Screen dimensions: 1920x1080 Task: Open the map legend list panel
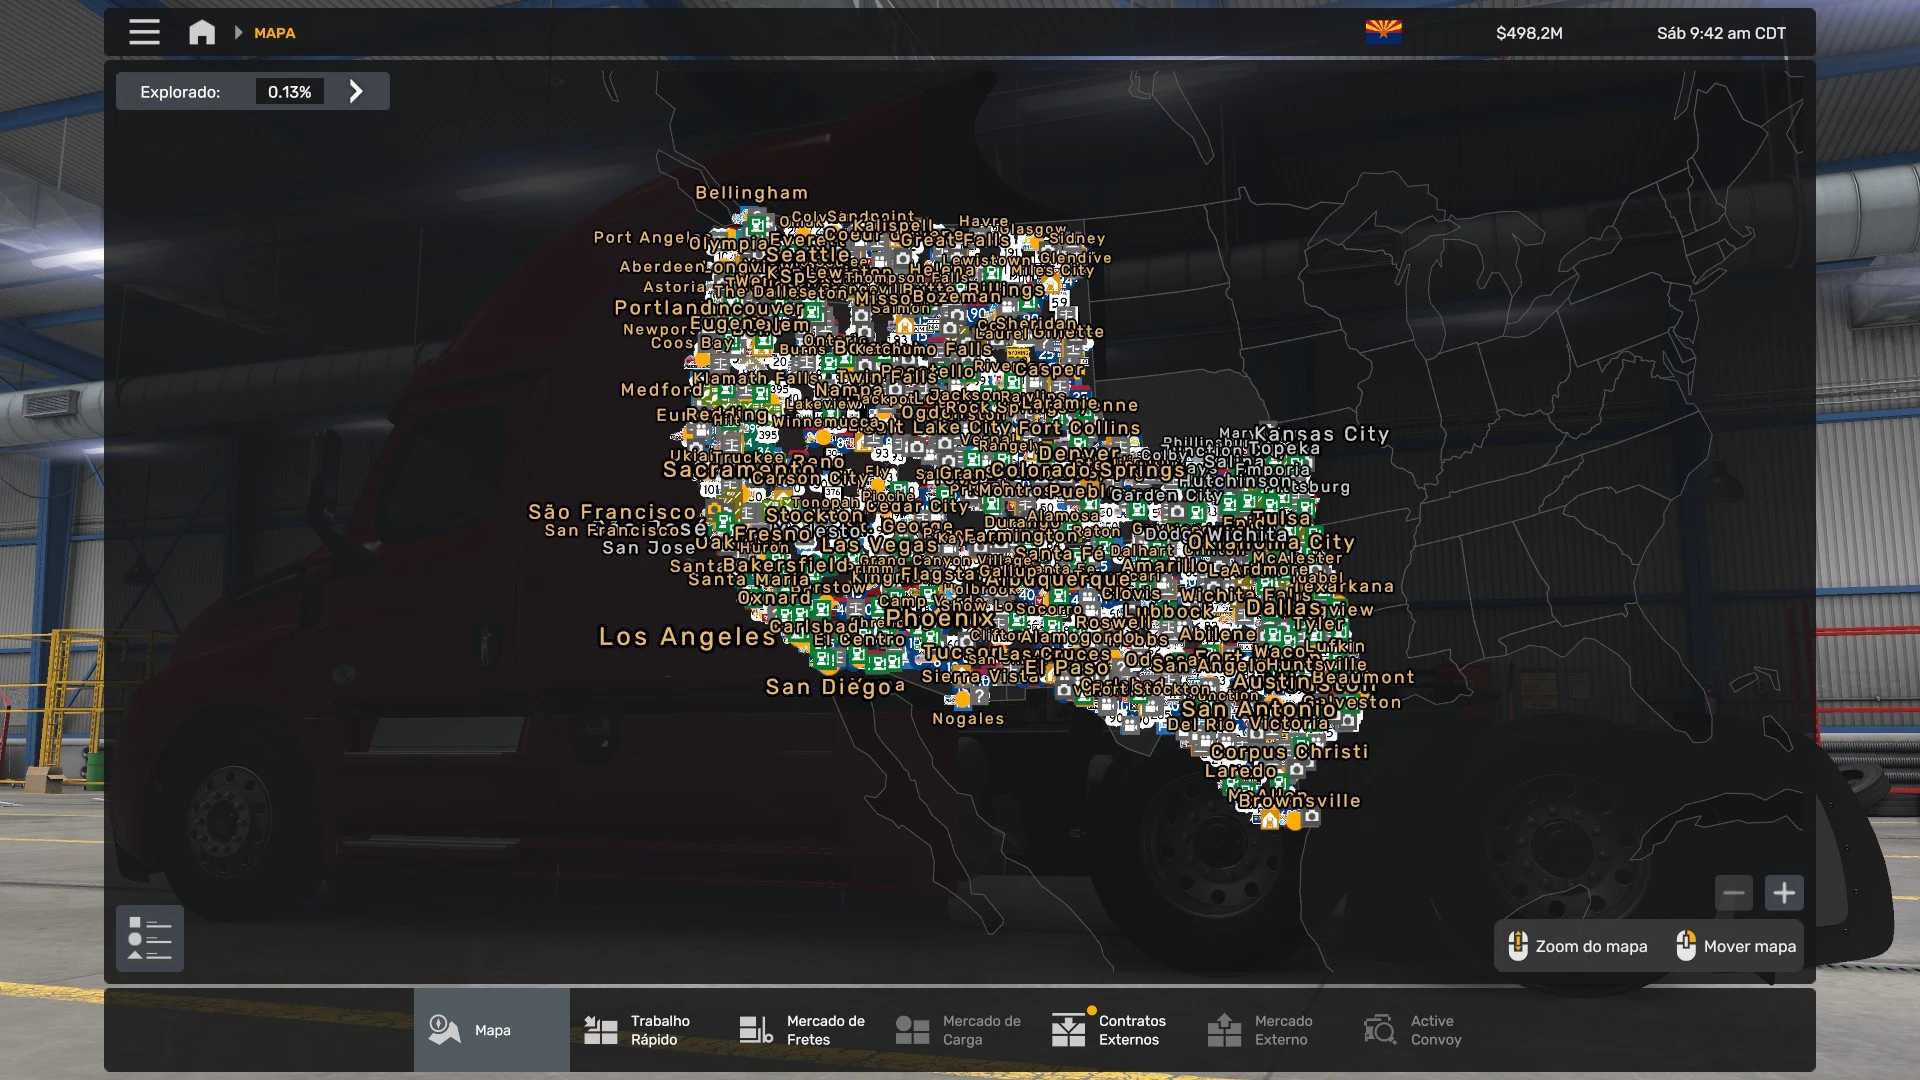click(x=150, y=938)
